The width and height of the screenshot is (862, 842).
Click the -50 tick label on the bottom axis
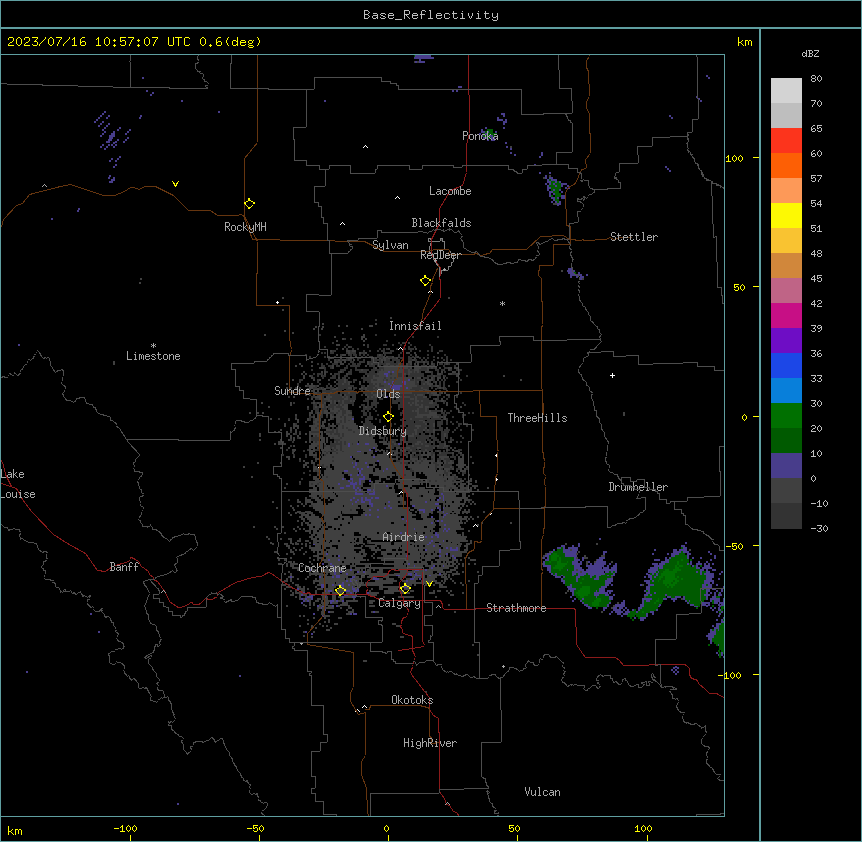[255, 828]
